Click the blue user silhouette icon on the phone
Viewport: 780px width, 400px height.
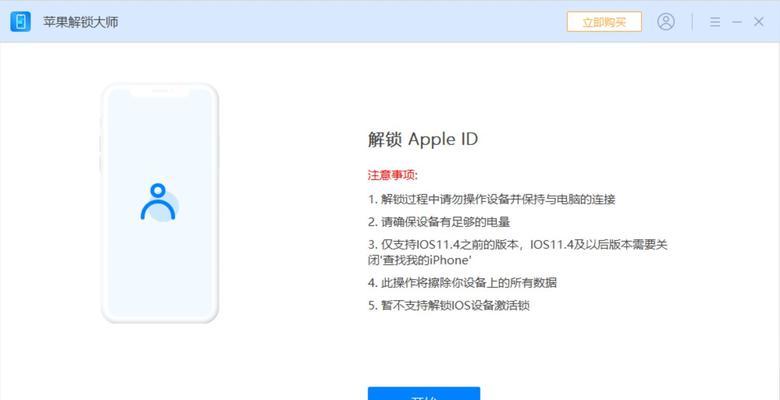(x=159, y=202)
